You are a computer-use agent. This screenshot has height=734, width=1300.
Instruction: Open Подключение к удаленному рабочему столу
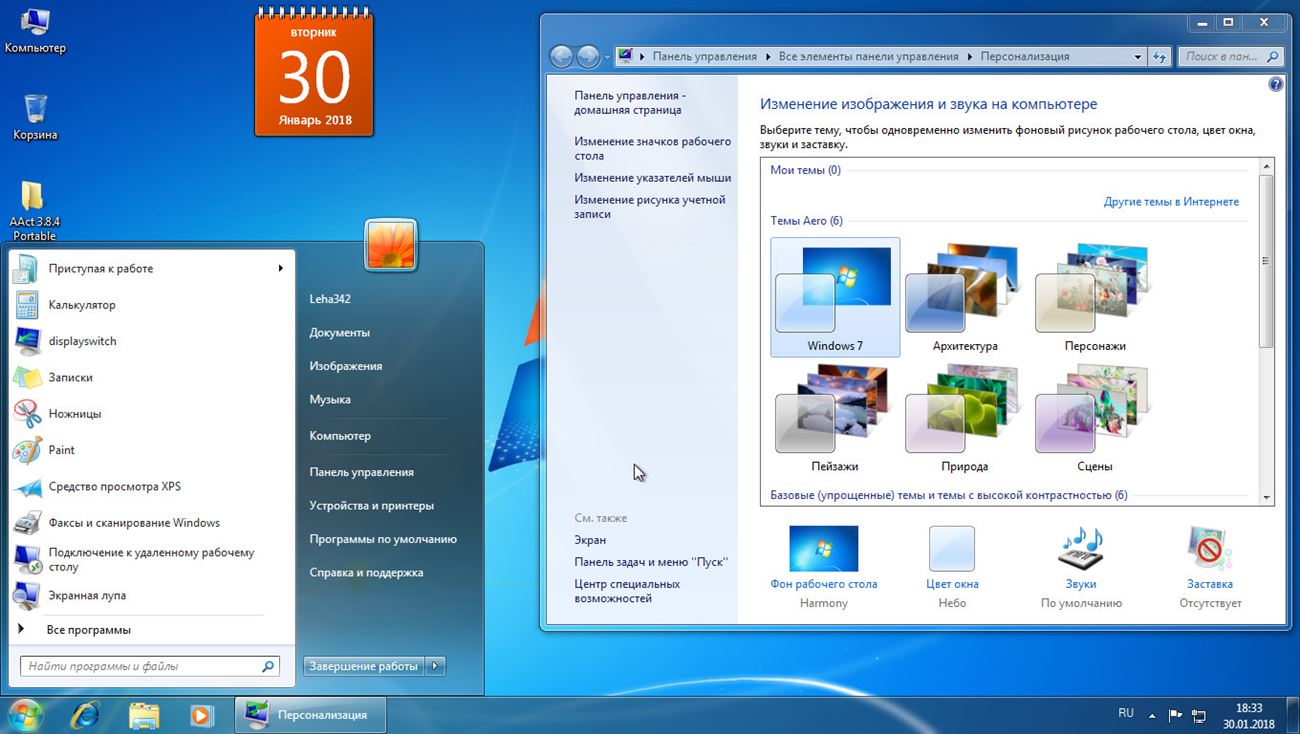[x=152, y=559]
